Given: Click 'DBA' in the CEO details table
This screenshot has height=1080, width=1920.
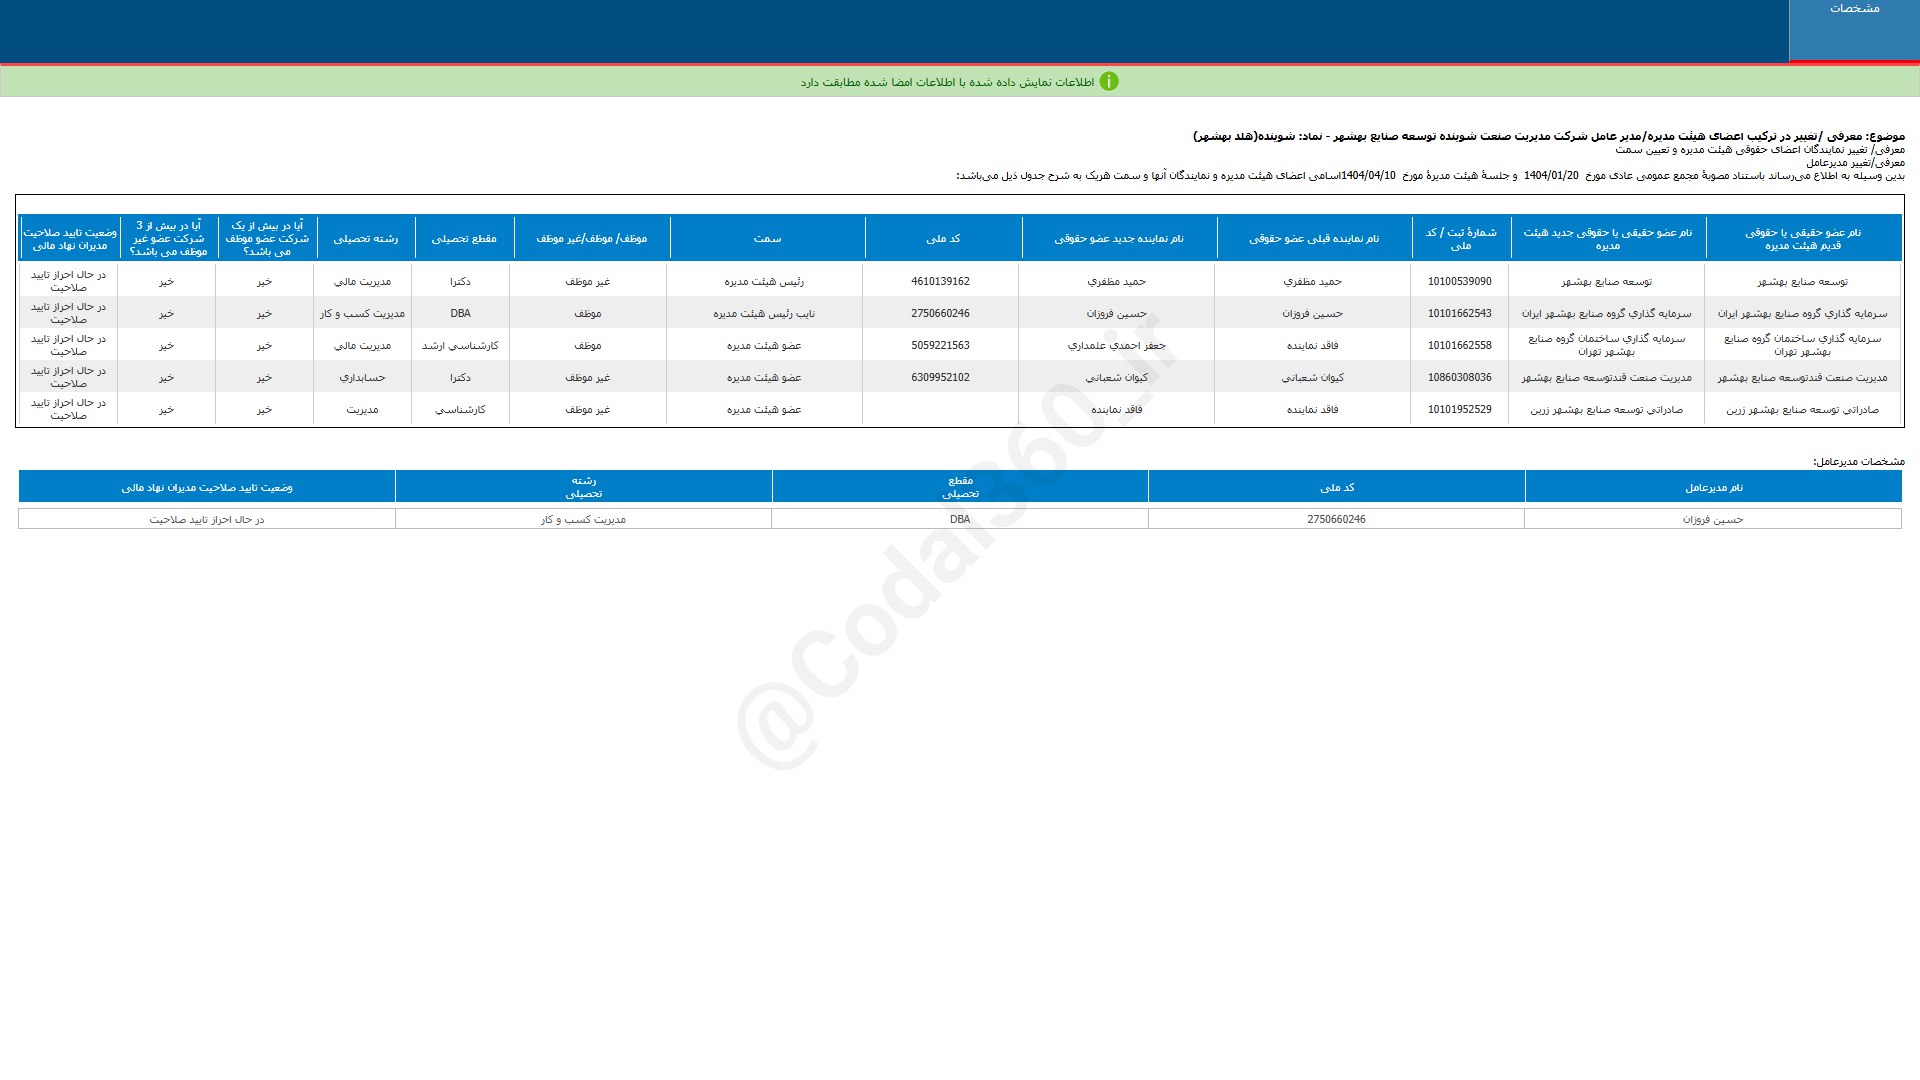Looking at the screenshot, I should point(960,520).
